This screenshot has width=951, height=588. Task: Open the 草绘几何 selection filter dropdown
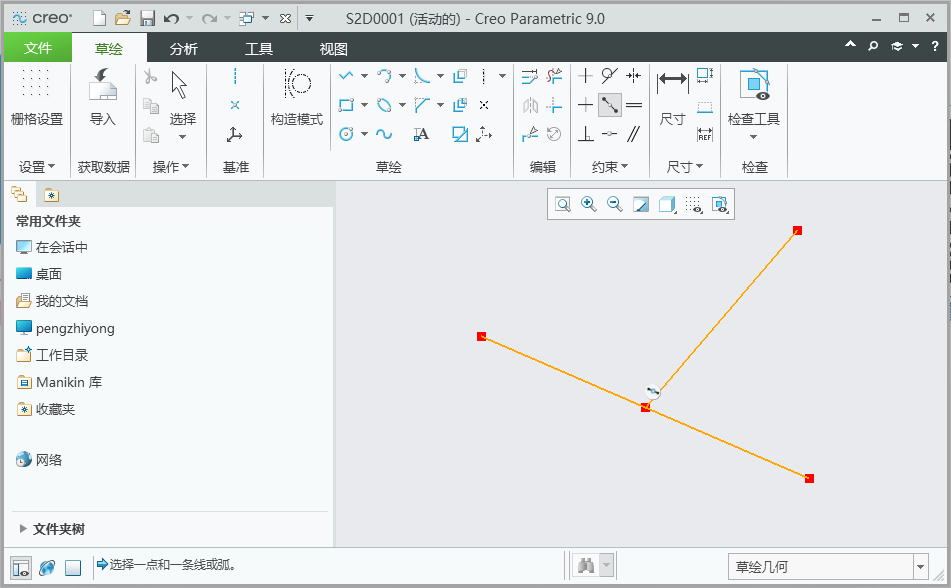(x=921, y=567)
